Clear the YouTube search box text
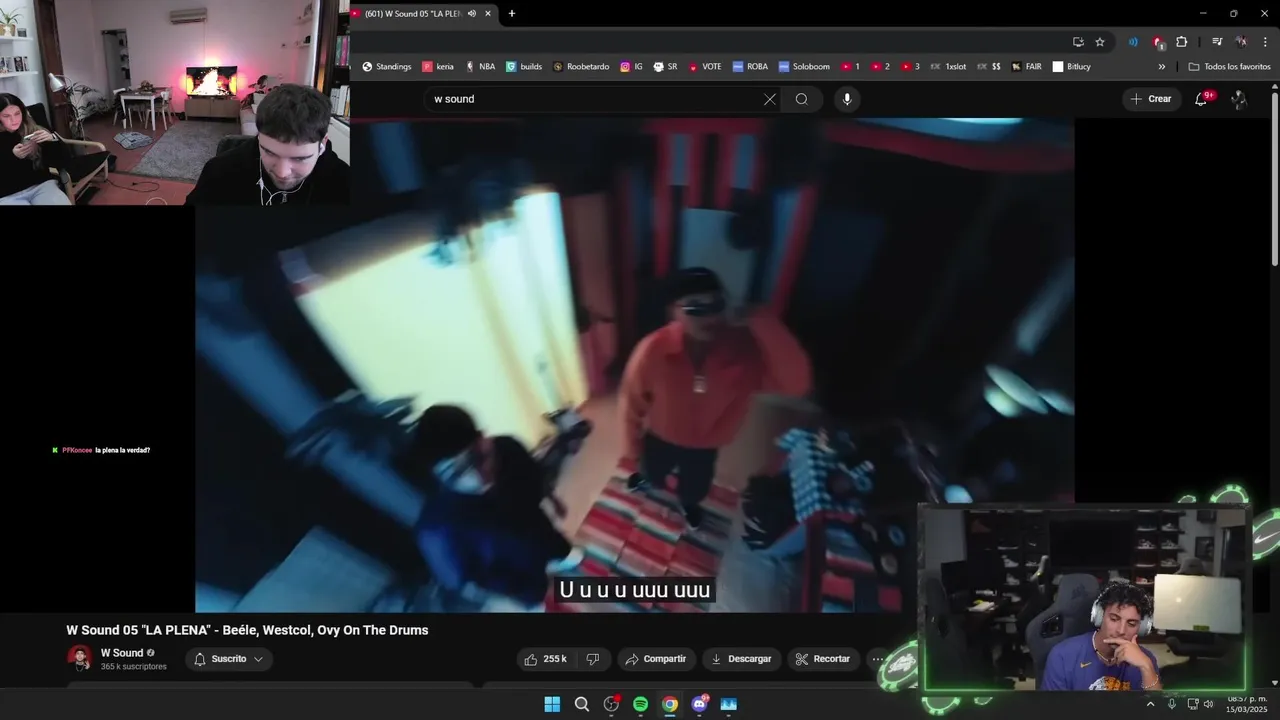Viewport: 1280px width, 720px height. tap(769, 99)
